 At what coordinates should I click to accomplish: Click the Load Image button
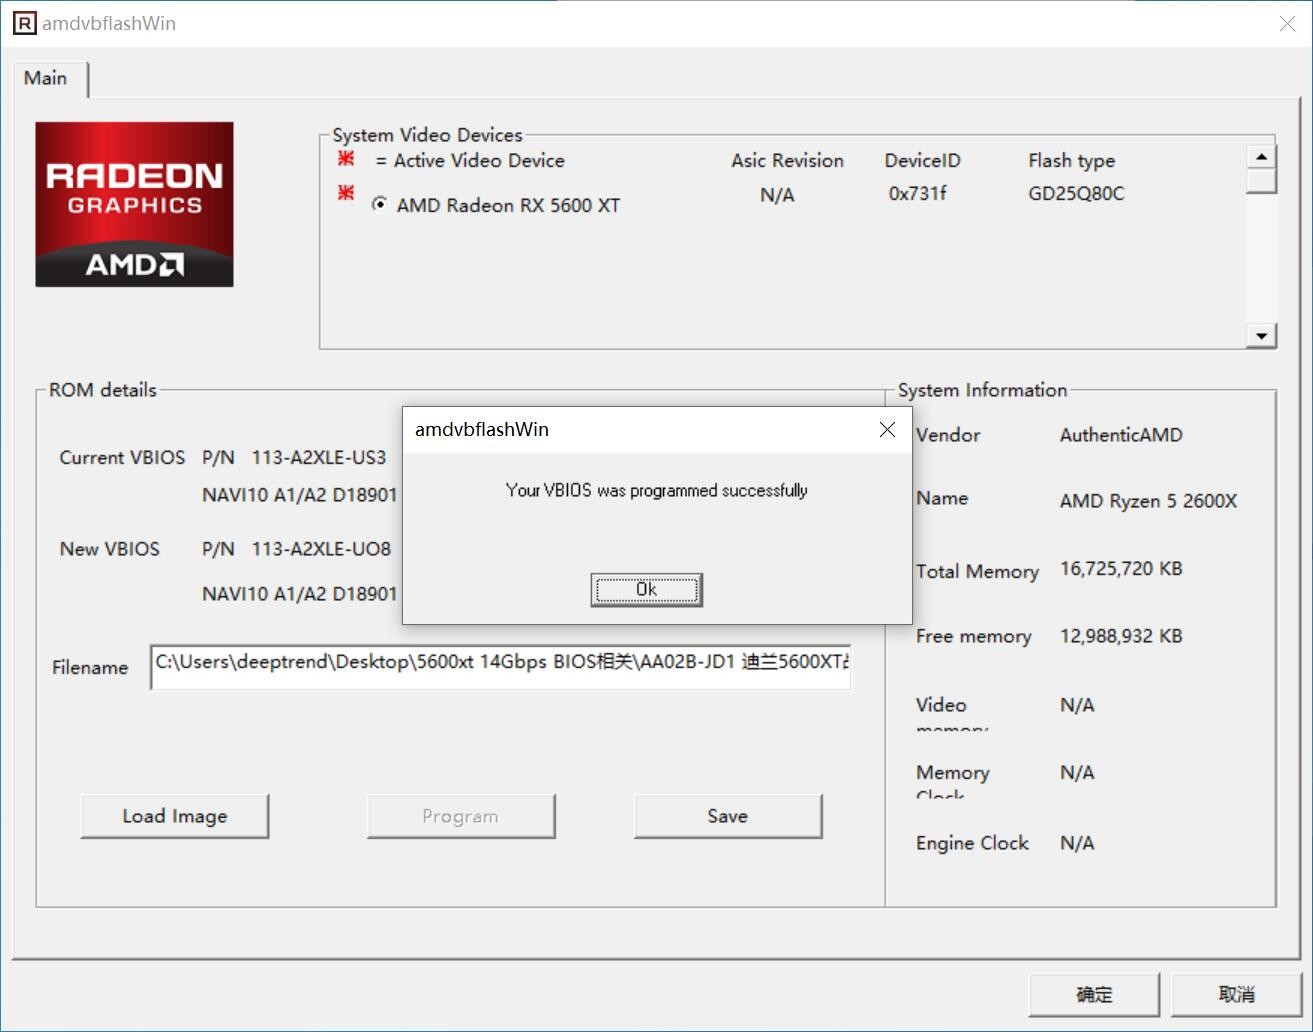175,816
